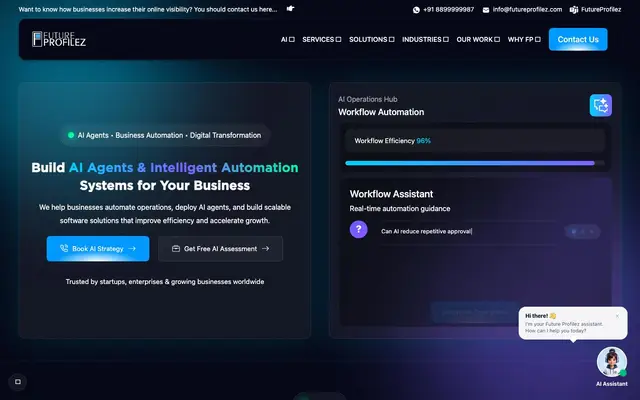This screenshot has height=400, width=640.
Task: Click Get Free AI Assessment button
Action: pyautogui.click(x=220, y=249)
